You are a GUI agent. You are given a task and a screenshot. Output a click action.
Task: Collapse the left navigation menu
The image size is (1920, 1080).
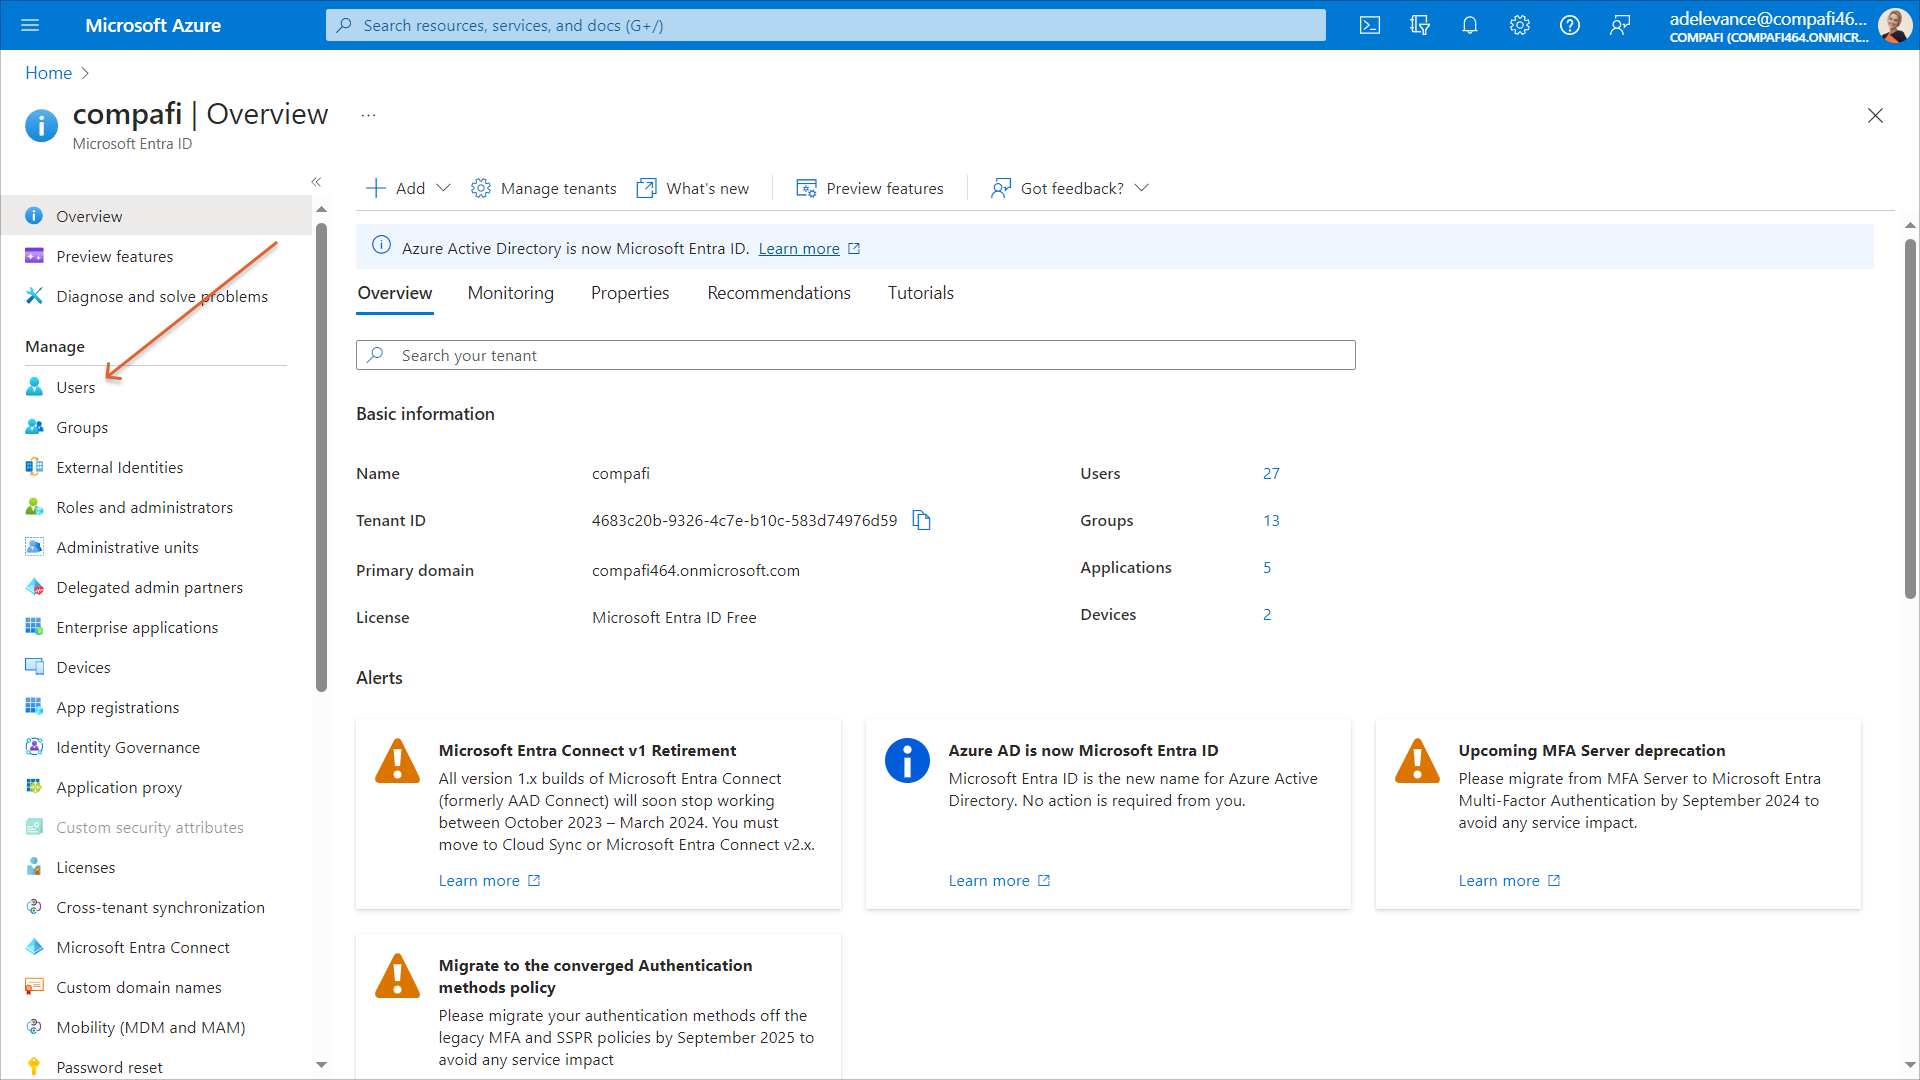(316, 181)
